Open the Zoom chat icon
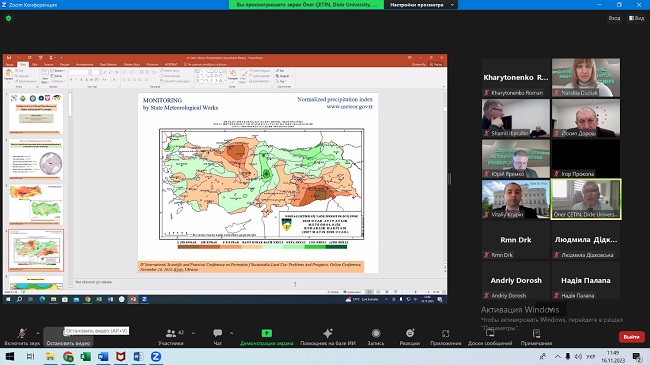The image size is (650, 365). [x=218, y=333]
